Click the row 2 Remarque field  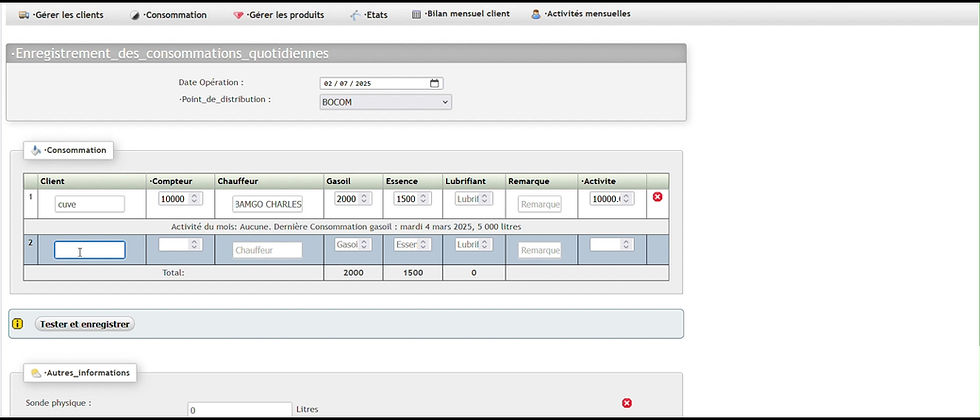pyautogui.click(x=539, y=250)
